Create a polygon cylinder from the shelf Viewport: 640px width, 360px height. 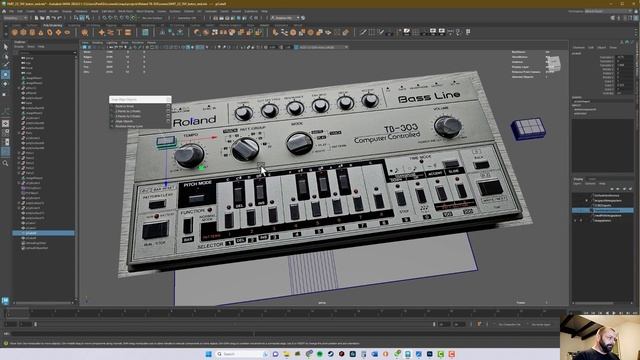click(x=32, y=32)
